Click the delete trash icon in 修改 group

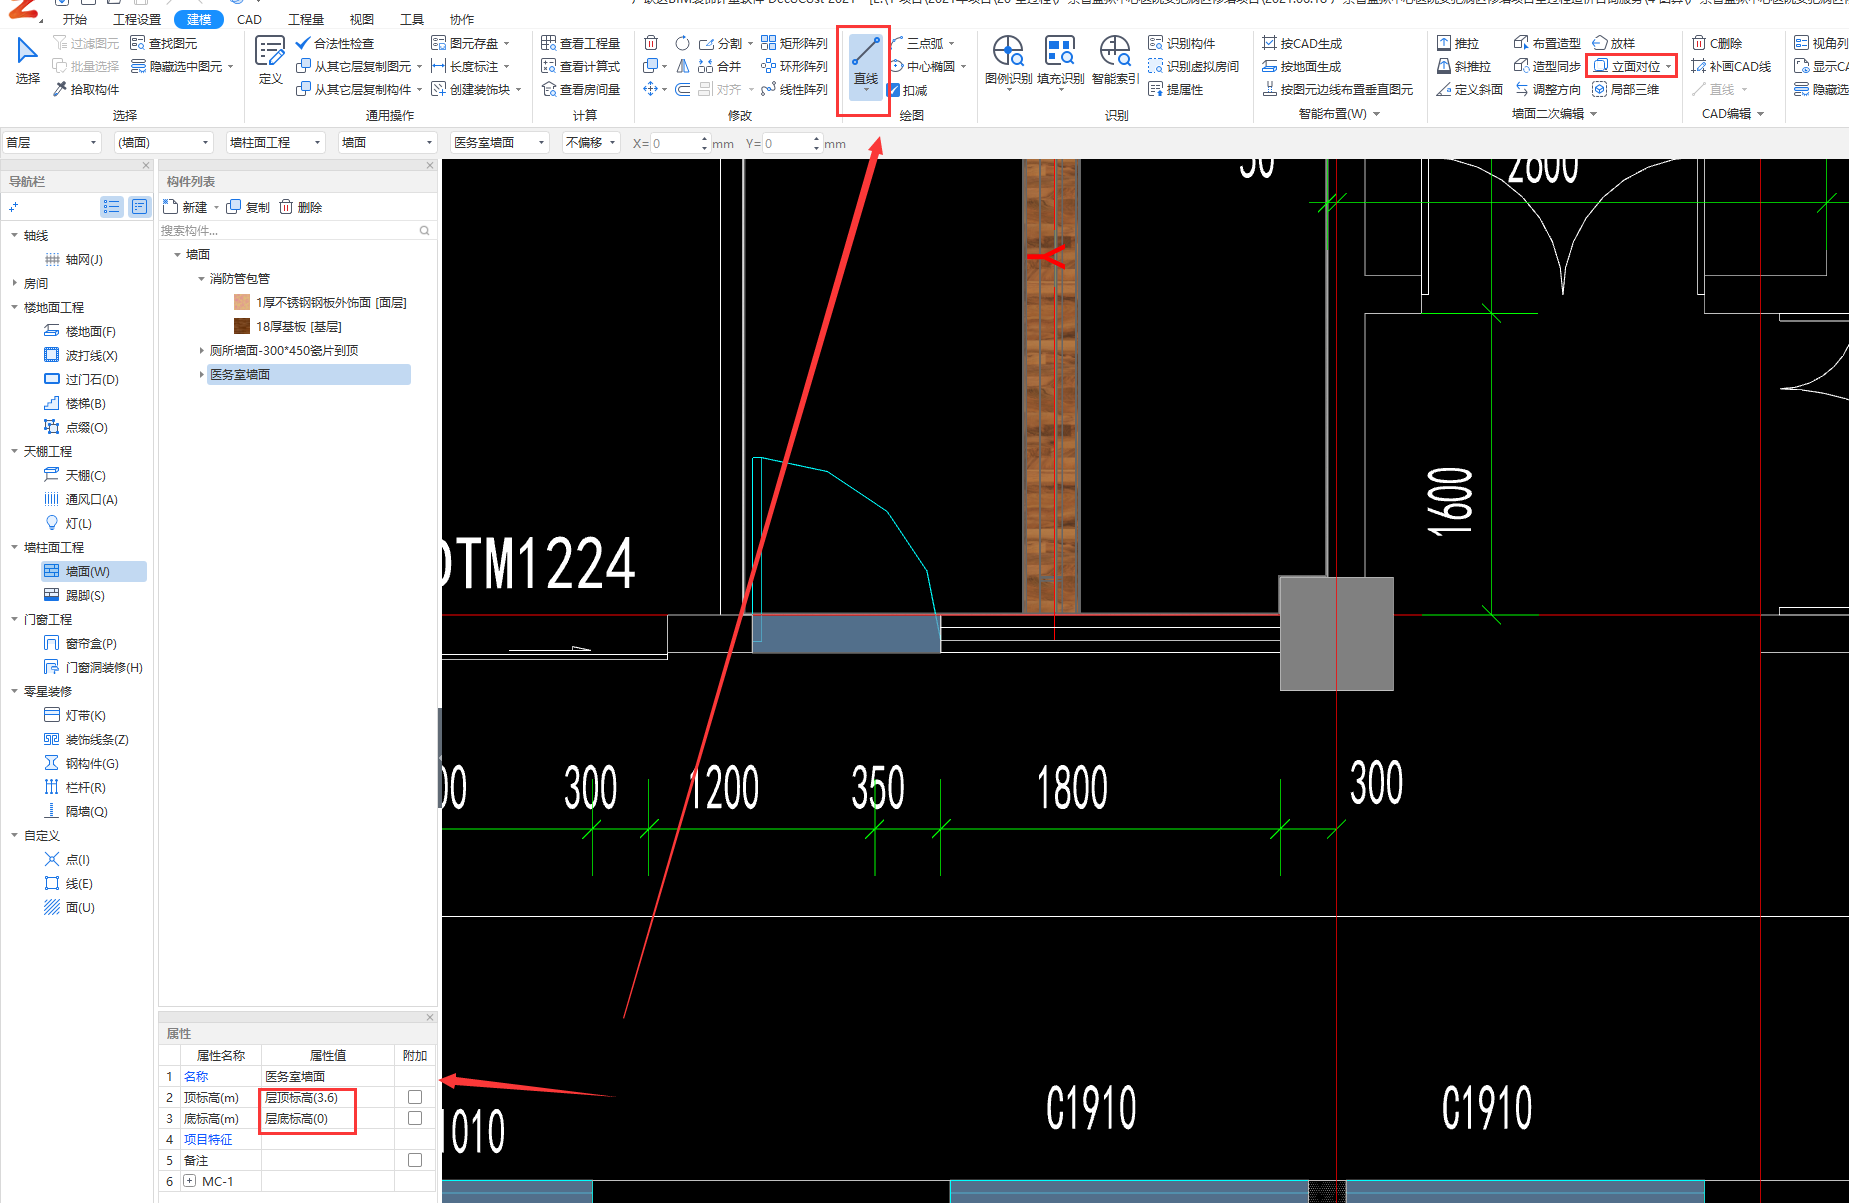coord(651,43)
